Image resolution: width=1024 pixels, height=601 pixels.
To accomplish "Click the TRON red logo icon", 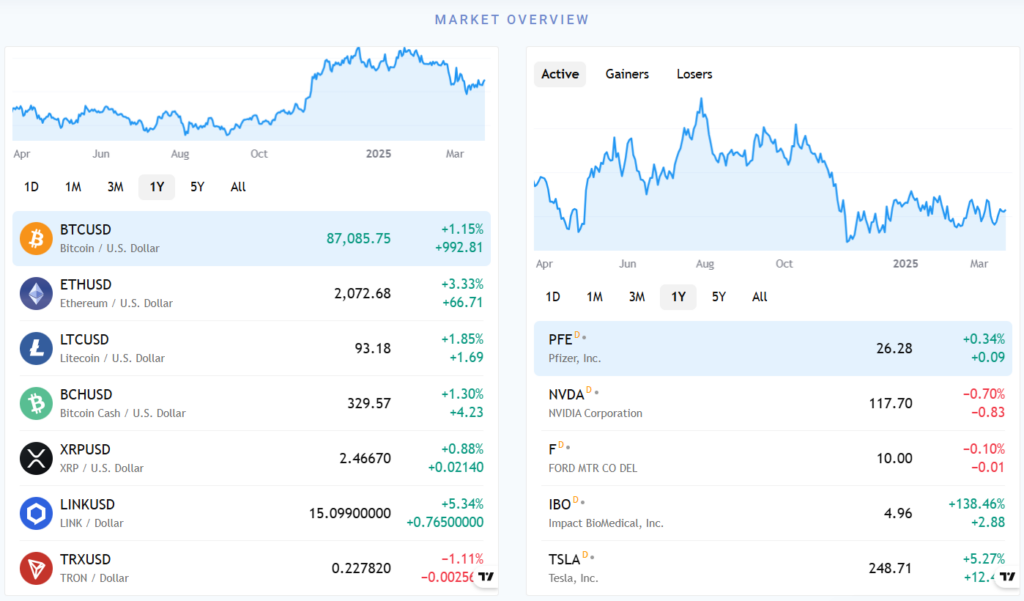I will 36,568.
